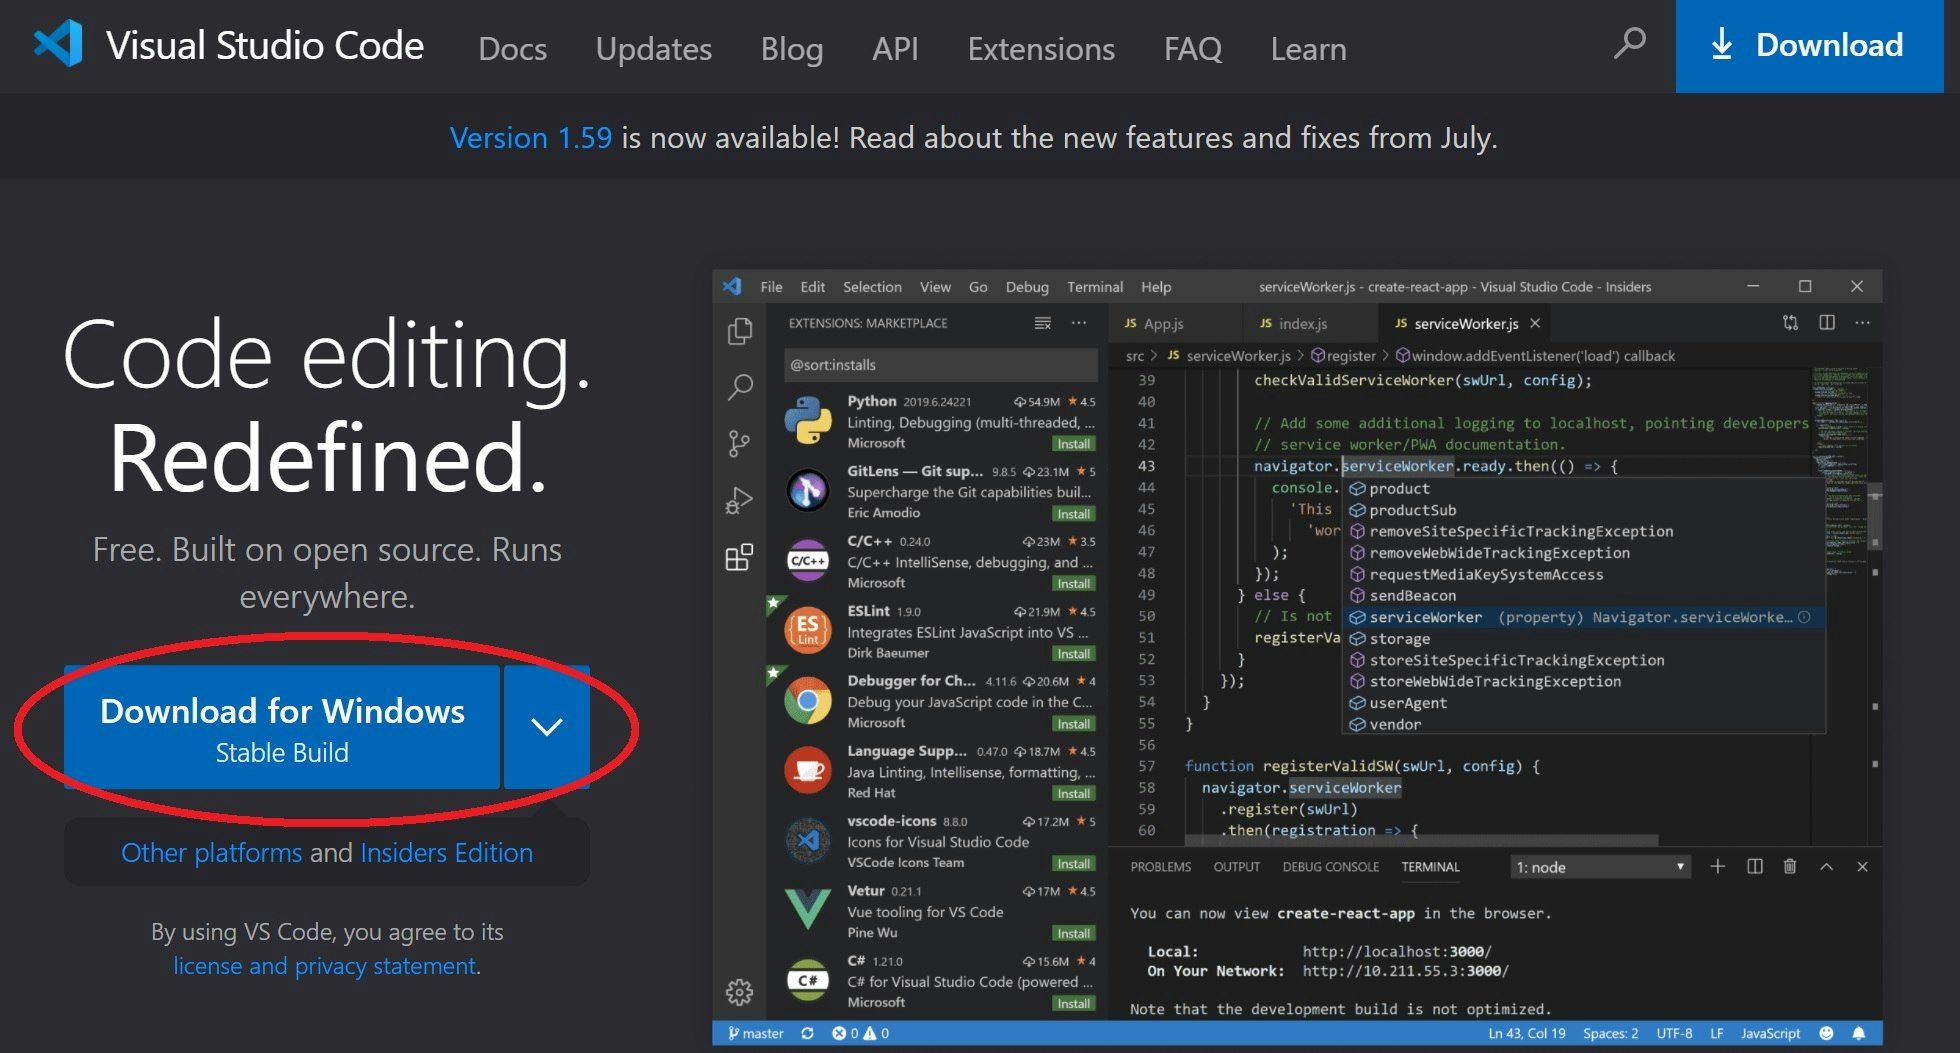Open the Terminal menu in the editor
This screenshot has width=1960, height=1053.
pyautogui.click(x=1095, y=287)
